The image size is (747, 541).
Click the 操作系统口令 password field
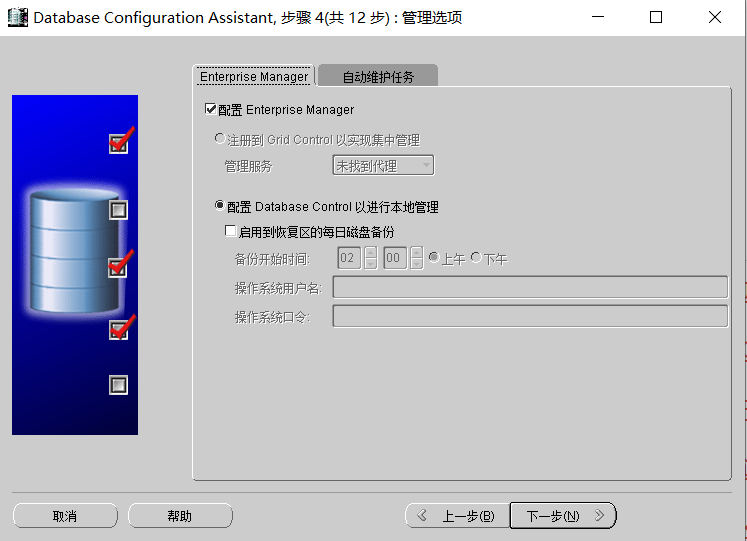(x=530, y=316)
